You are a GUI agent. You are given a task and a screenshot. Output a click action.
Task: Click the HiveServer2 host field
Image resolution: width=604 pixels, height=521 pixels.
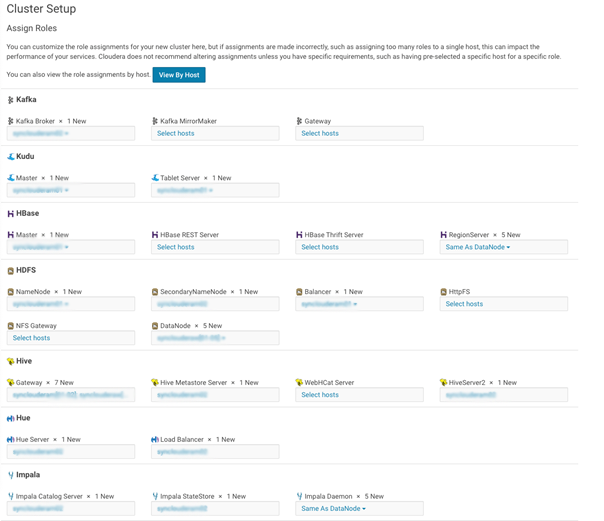click(x=503, y=395)
